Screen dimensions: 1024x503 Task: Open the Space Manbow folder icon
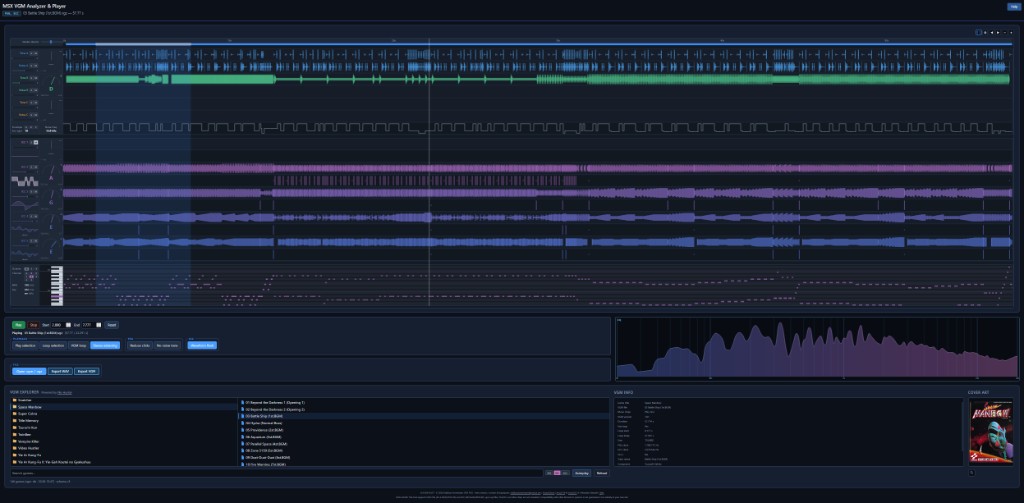pos(14,406)
